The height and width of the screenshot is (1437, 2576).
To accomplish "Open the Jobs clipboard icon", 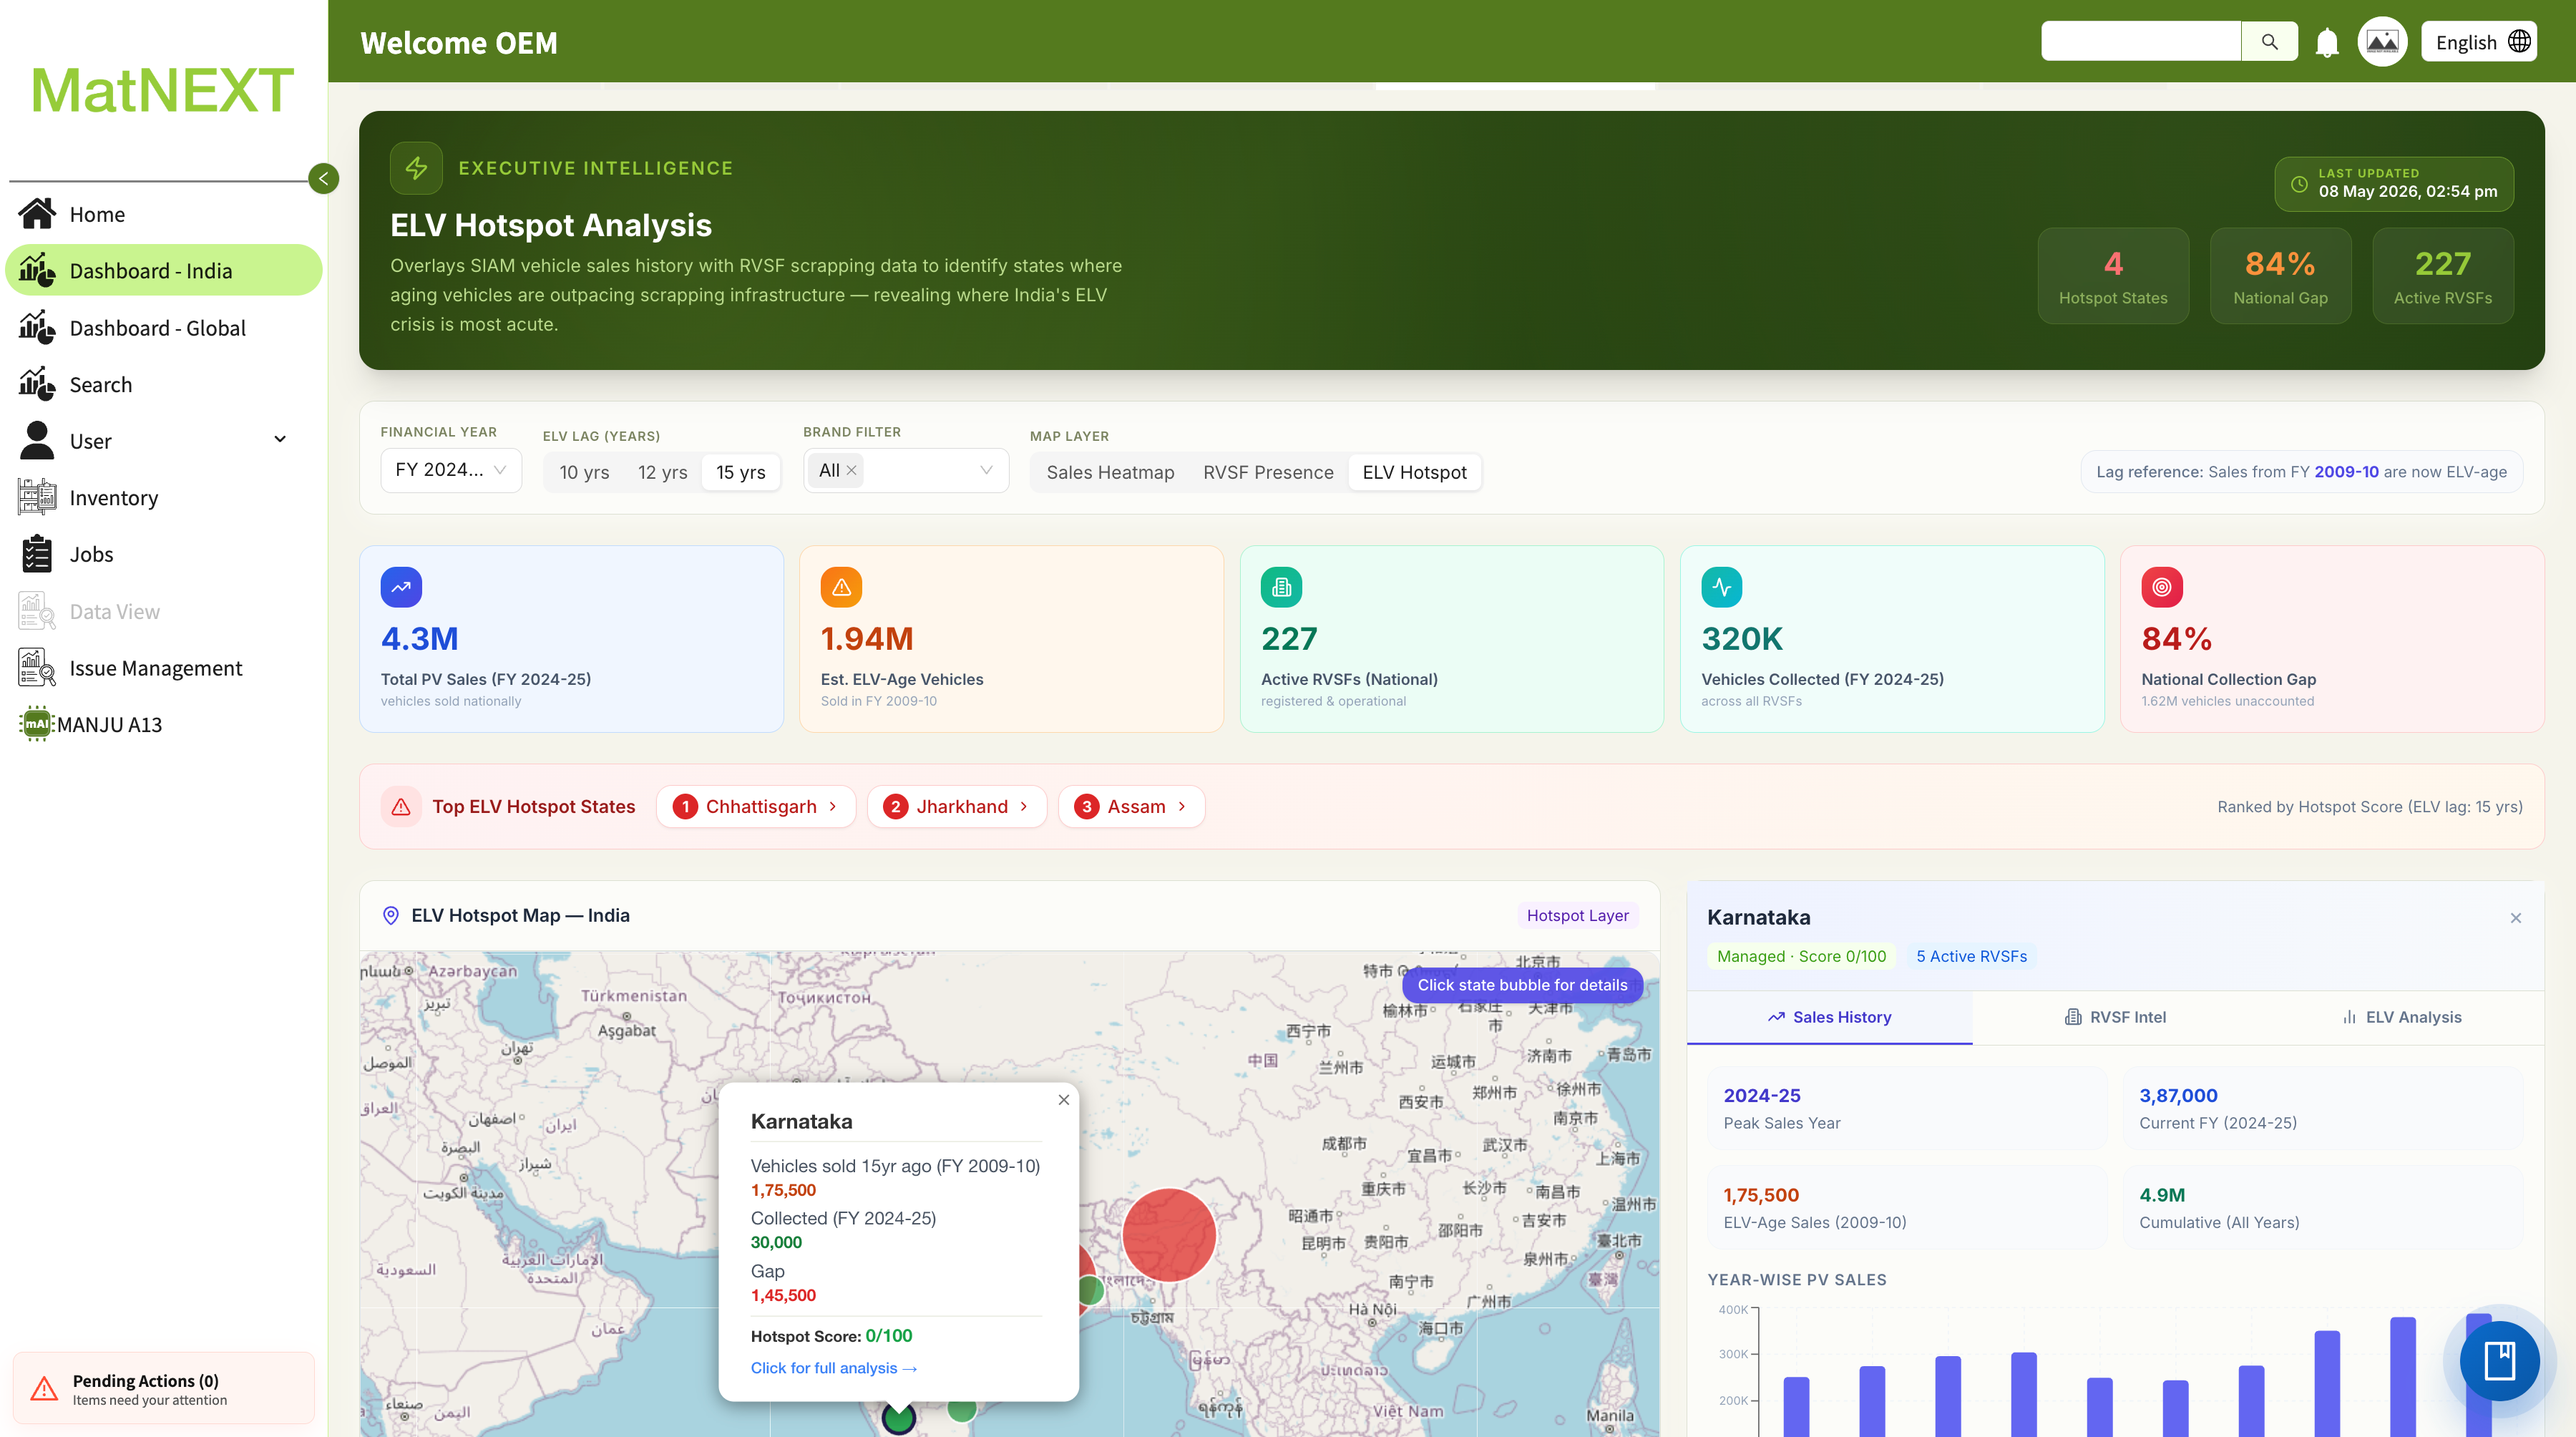I will tap(37, 554).
